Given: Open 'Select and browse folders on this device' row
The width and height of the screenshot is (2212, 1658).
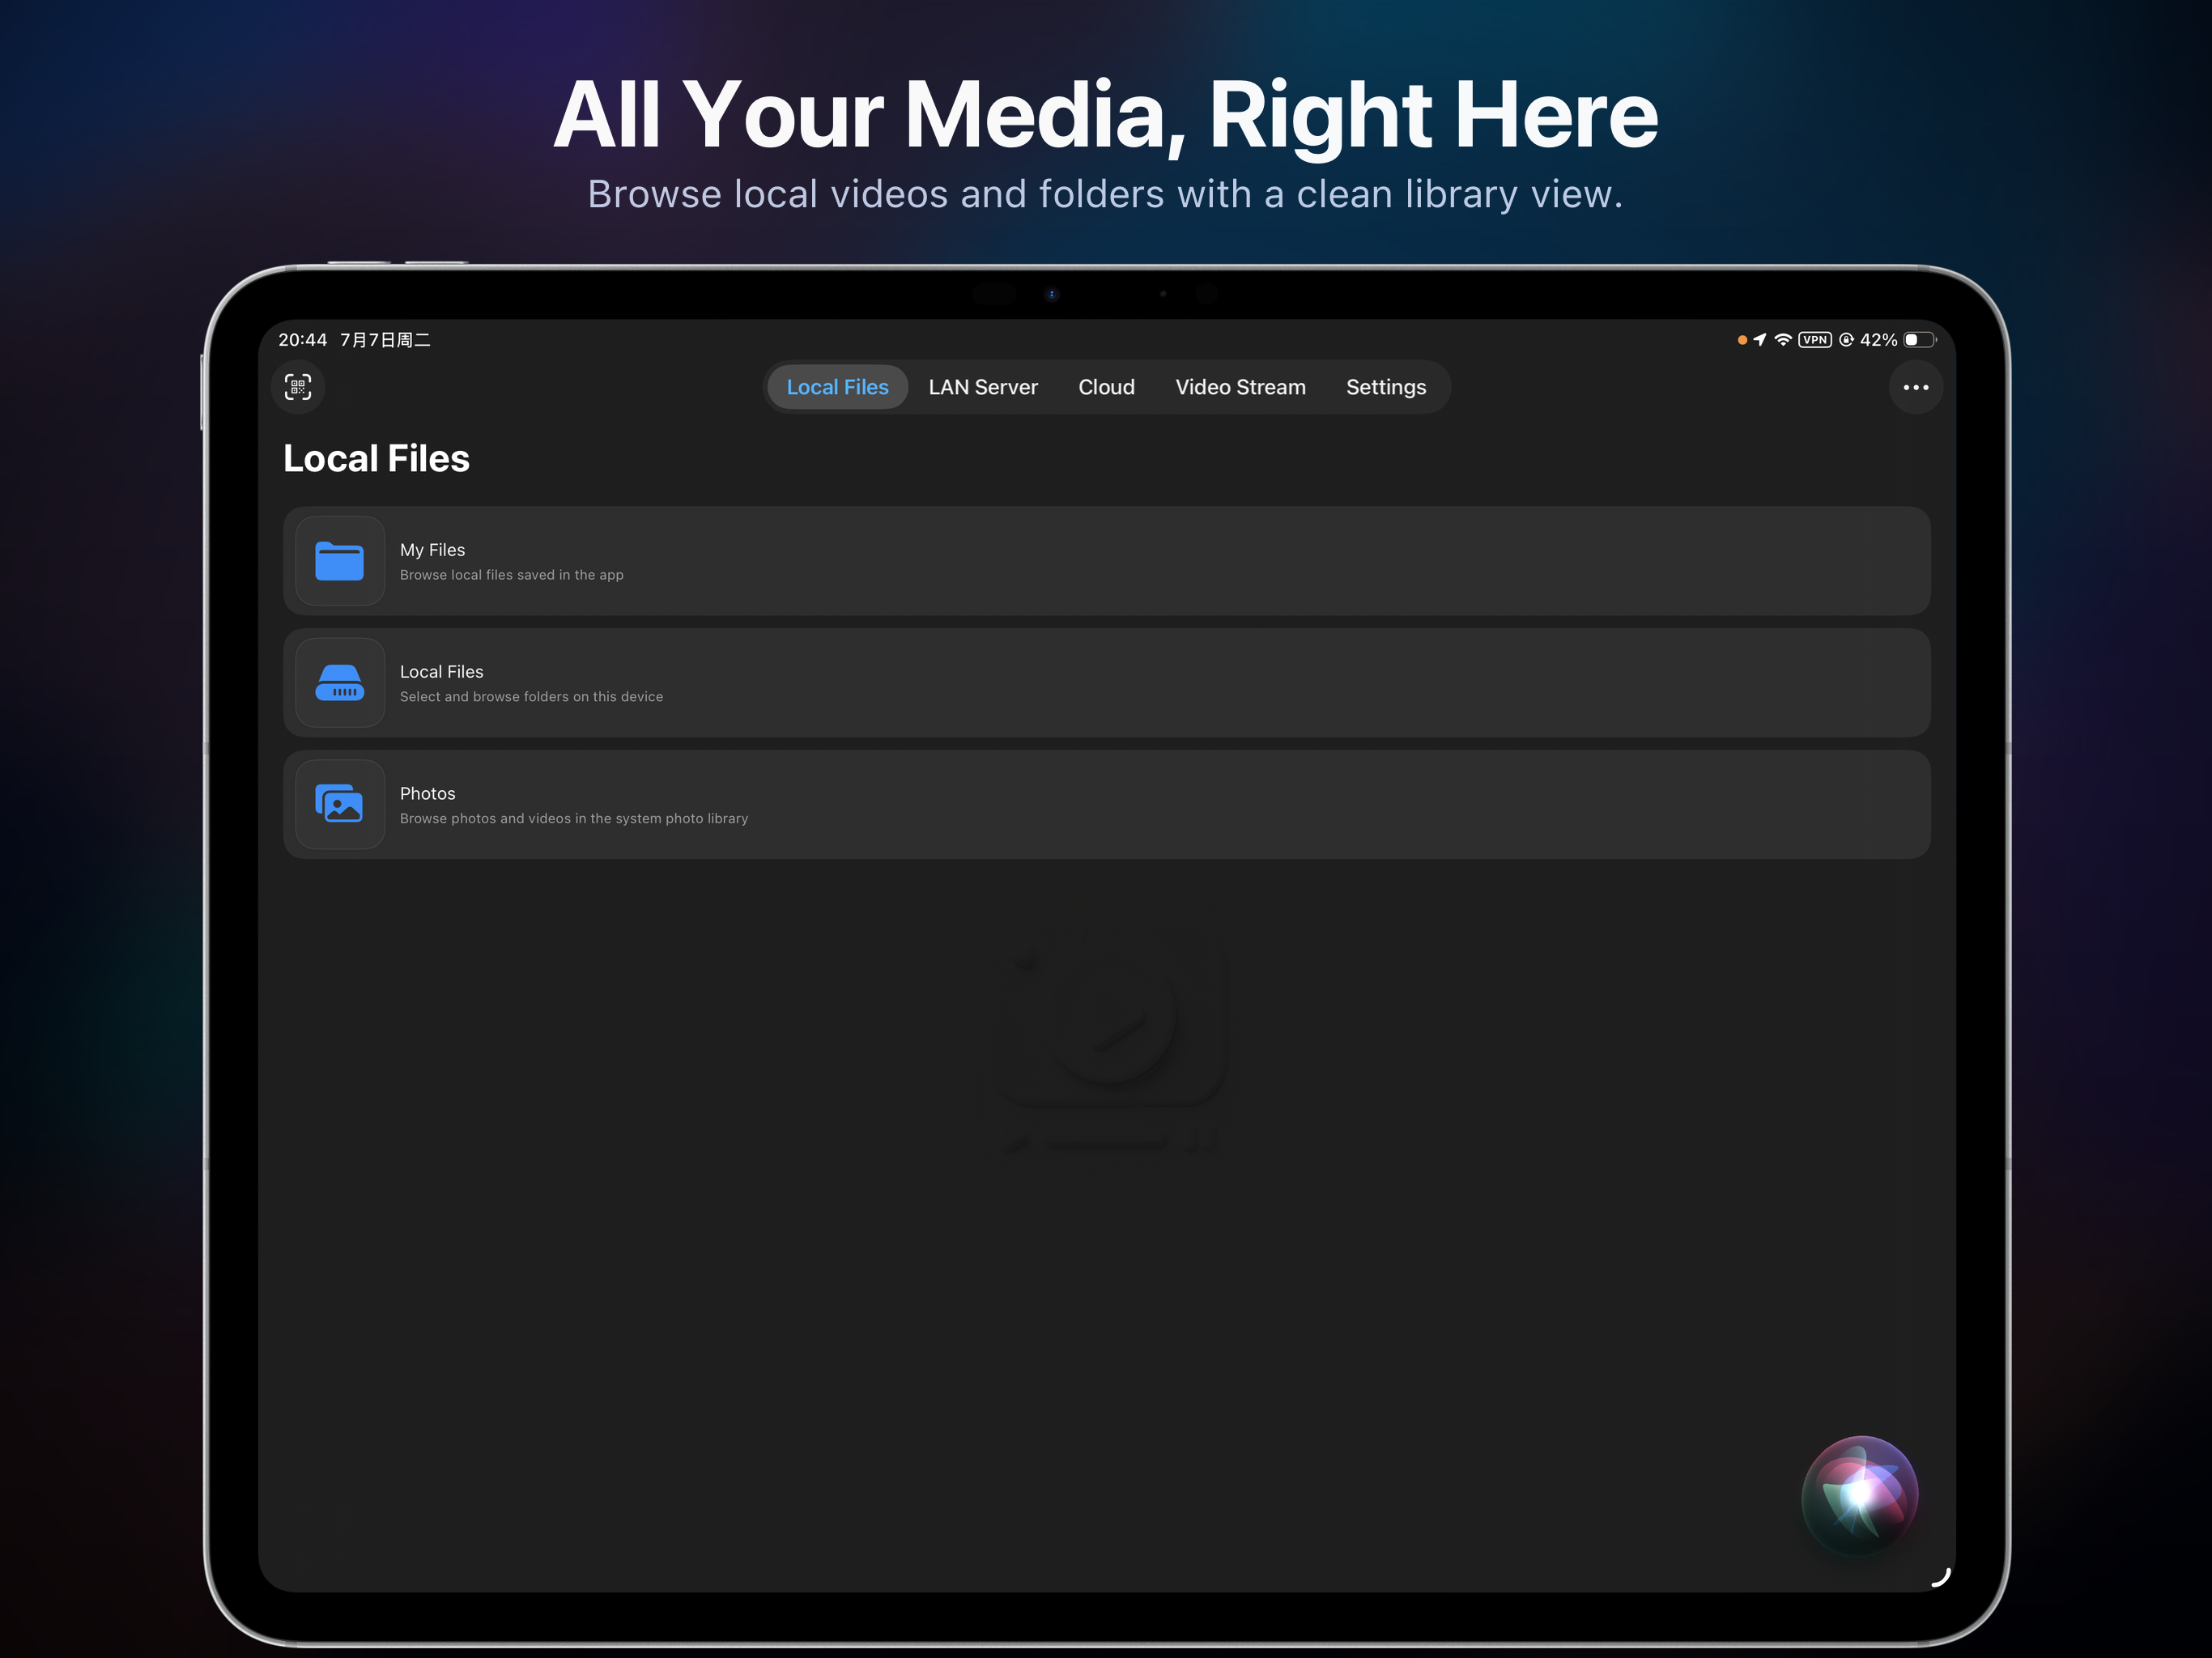Looking at the screenshot, I should pyautogui.click(x=1106, y=683).
